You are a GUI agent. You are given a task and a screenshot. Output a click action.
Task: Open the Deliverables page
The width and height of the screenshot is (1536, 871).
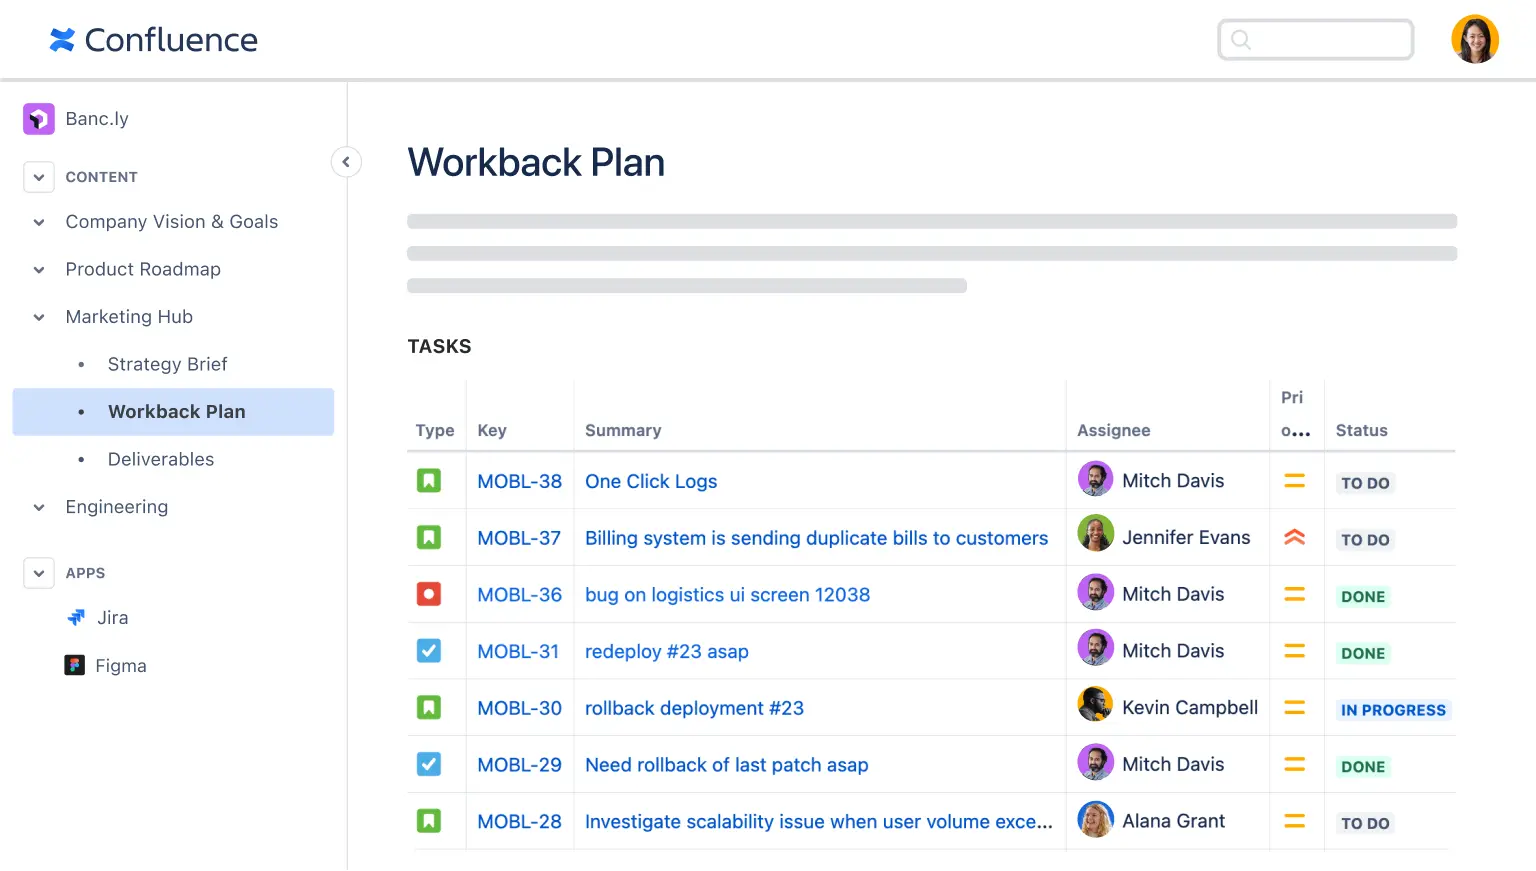click(x=160, y=459)
